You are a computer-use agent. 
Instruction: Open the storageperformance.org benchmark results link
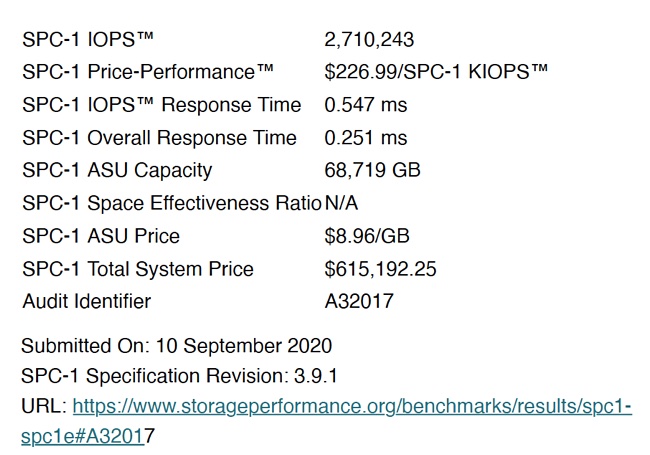352,407
